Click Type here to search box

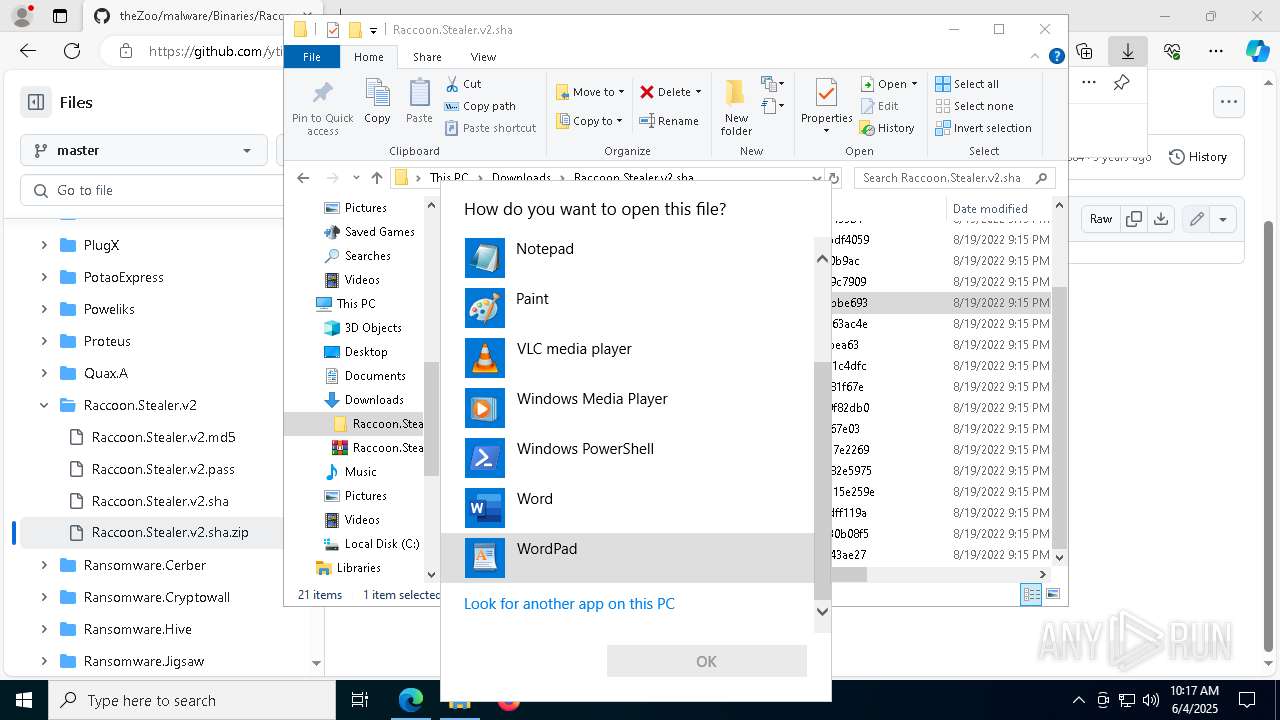192,700
